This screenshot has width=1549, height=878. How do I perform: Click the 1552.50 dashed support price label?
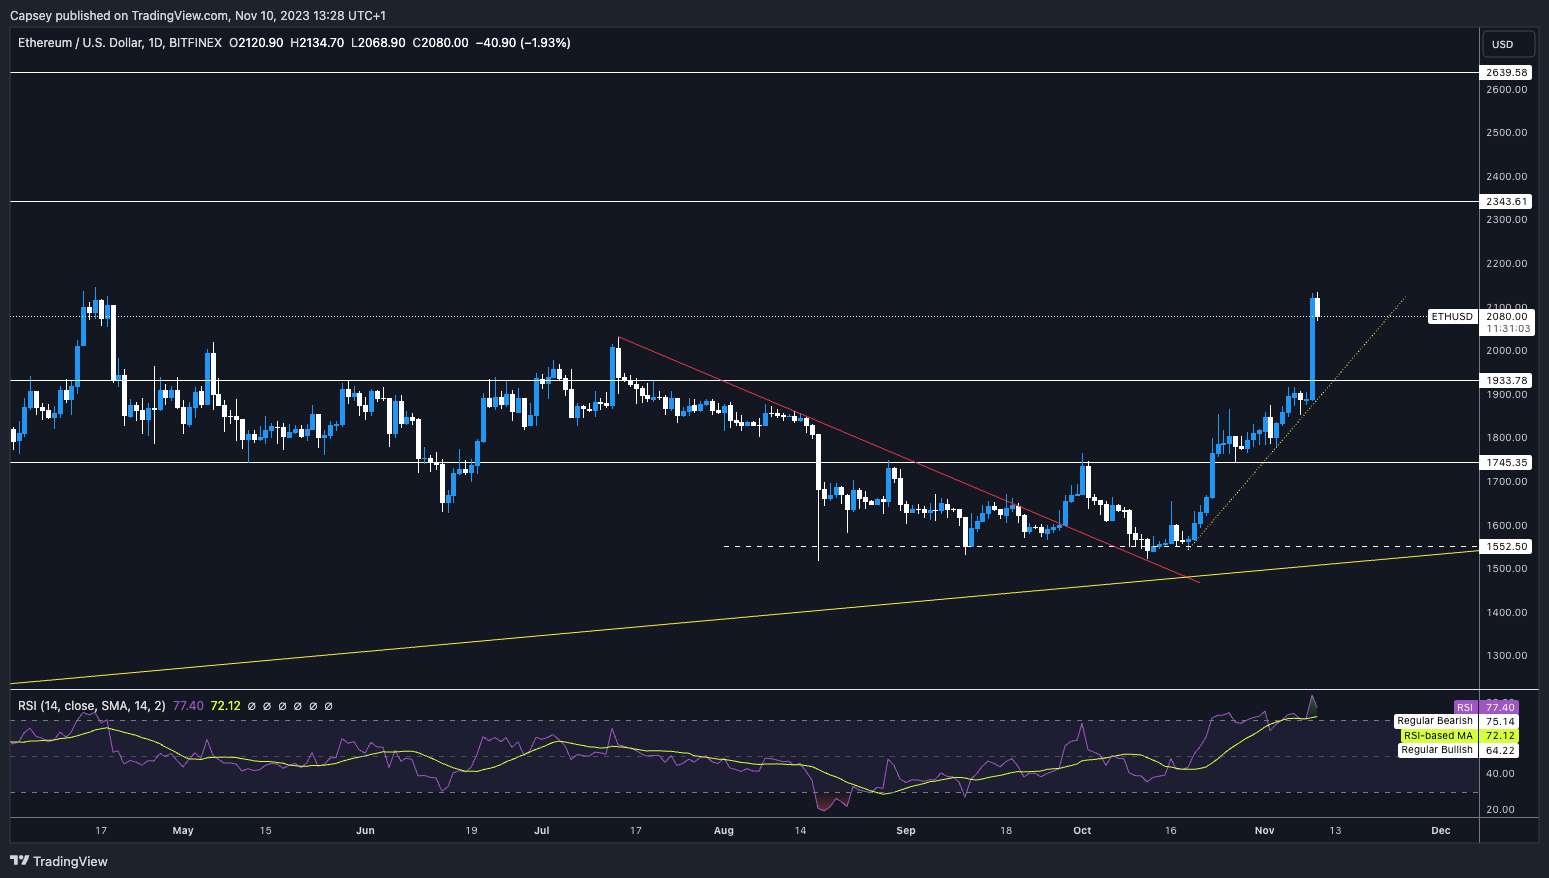1504,546
